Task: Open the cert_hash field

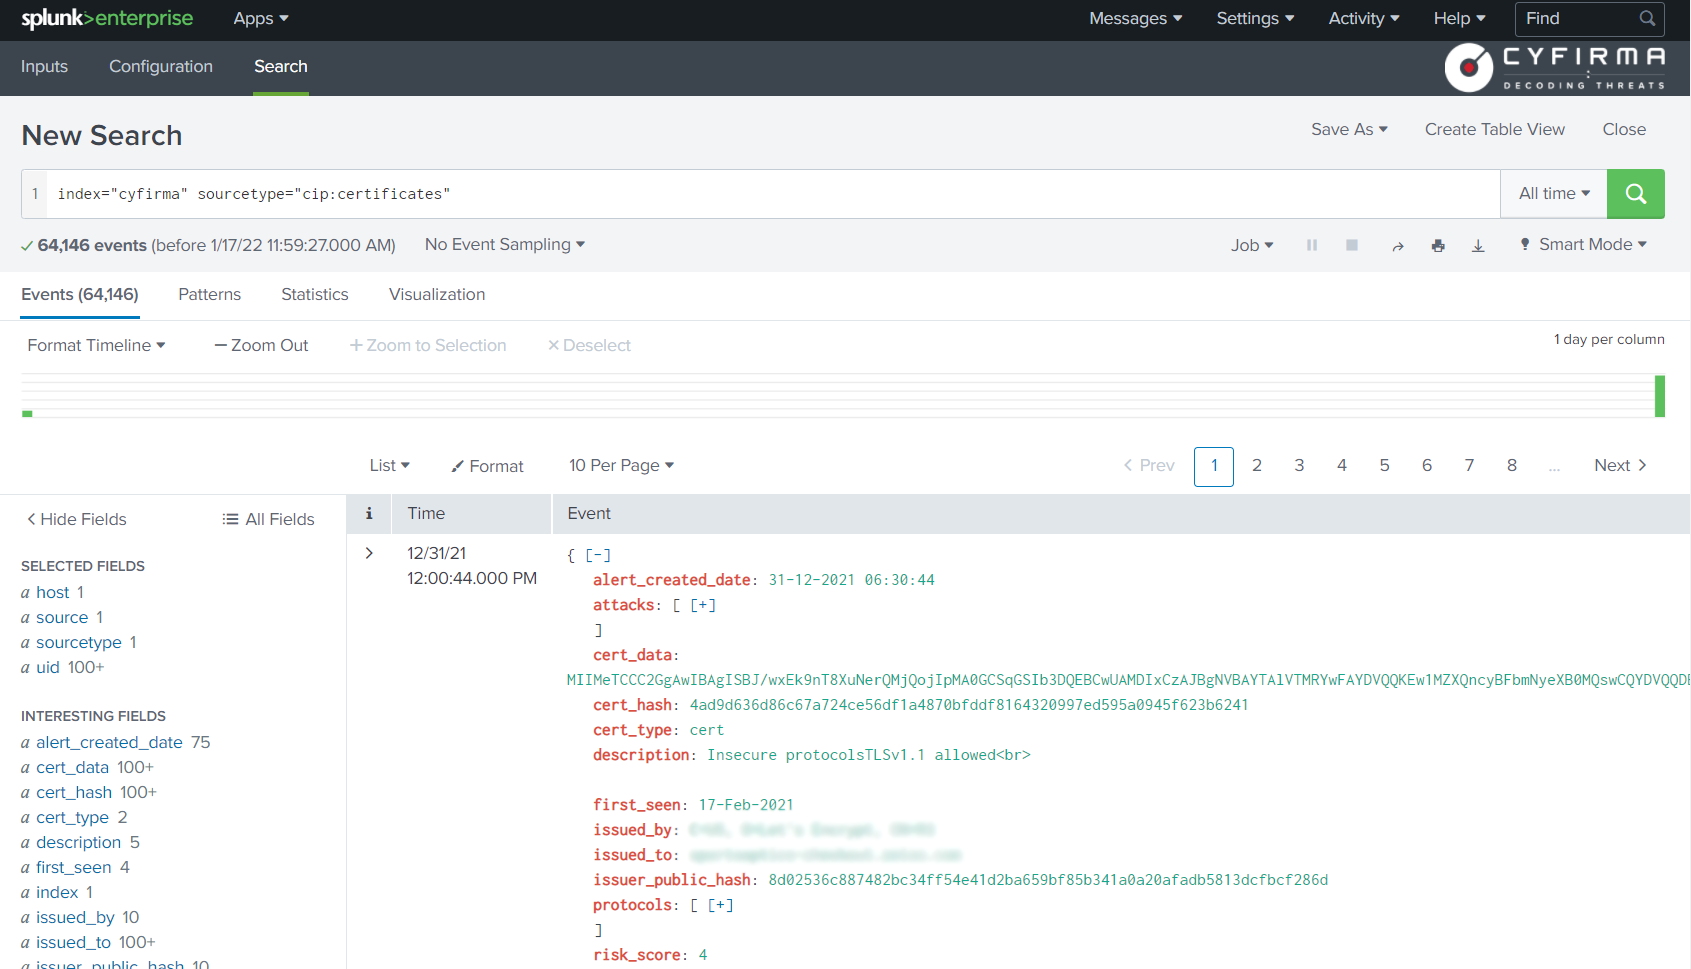Action: pos(74,792)
